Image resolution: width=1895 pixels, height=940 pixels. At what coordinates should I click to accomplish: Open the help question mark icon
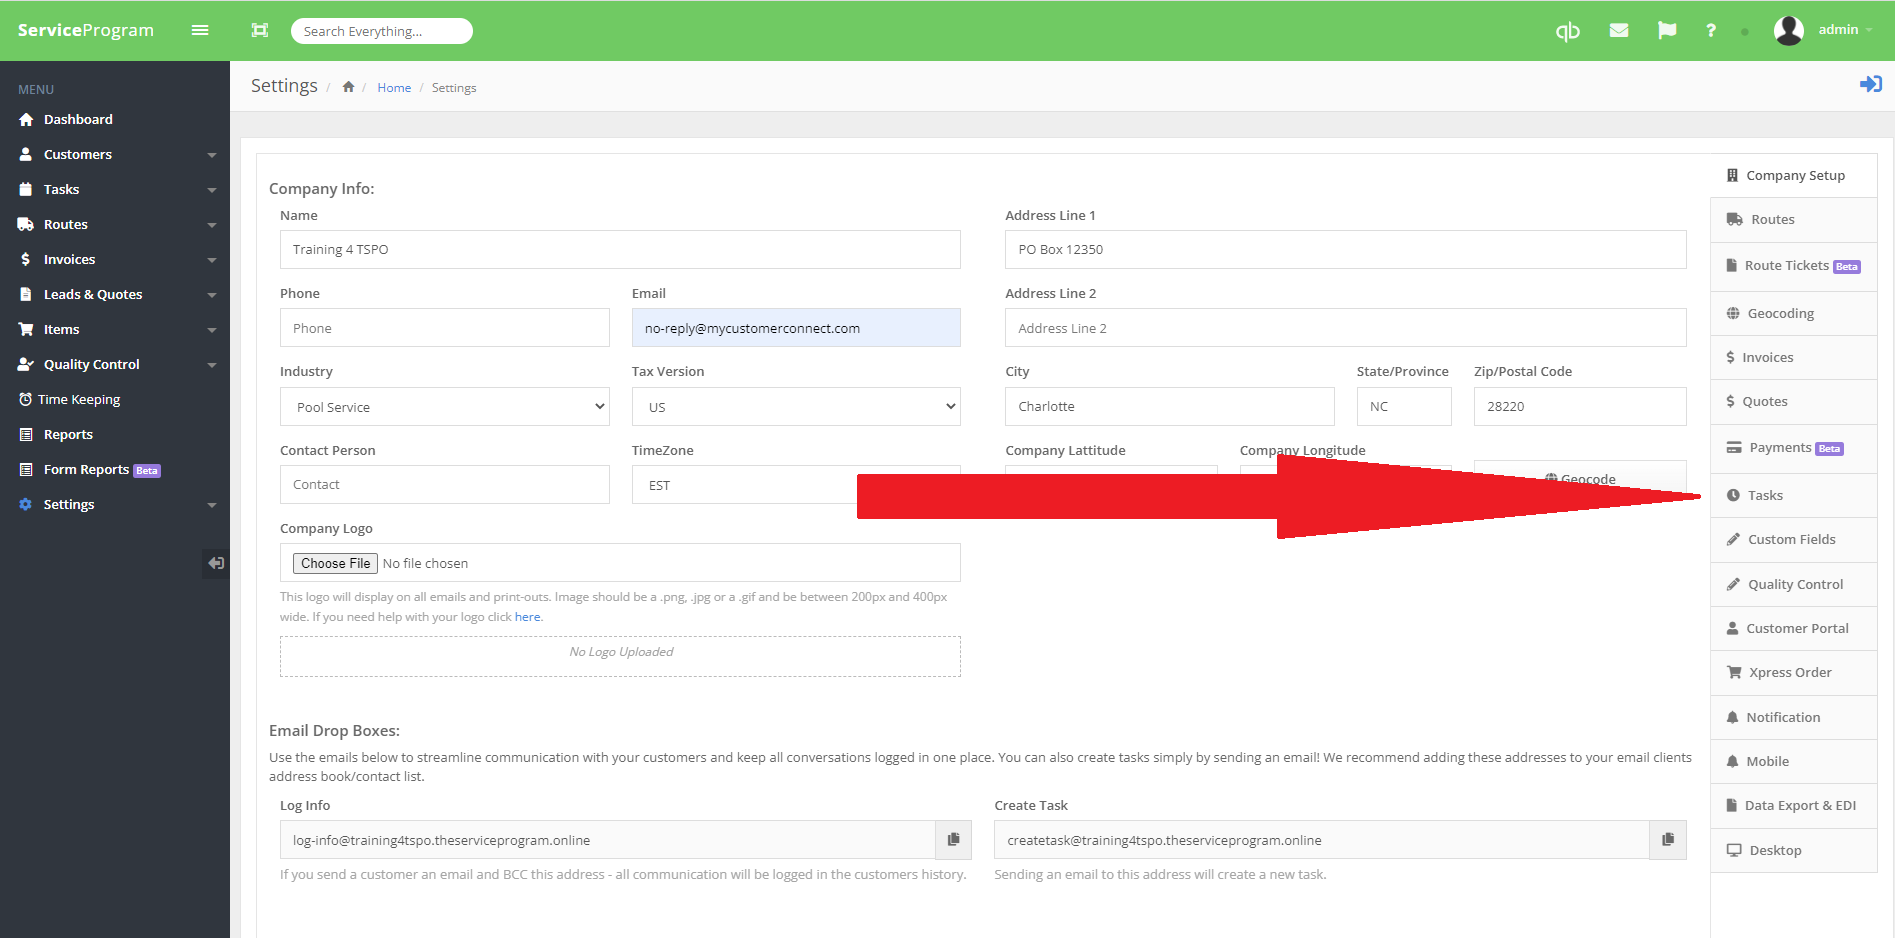pyautogui.click(x=1711, y=31)
